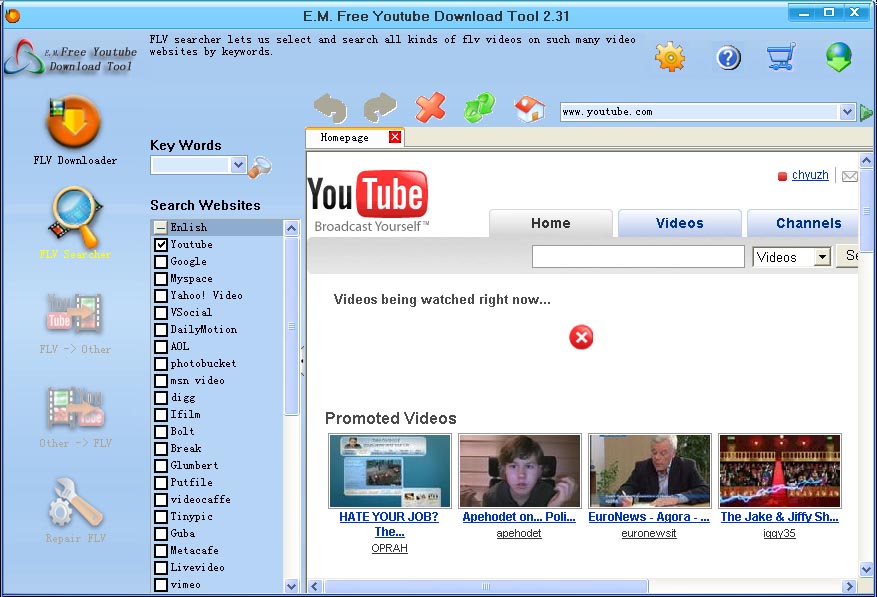Click browser vertical scroll down arrow
The height and width of the screenshot is (597, 877).
pyautogui.click(x=866, y=570)
